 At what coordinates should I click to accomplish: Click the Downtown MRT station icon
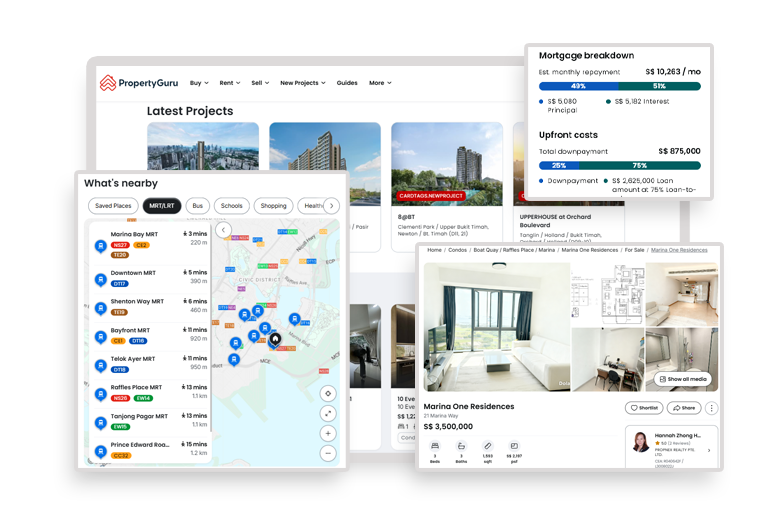[100, 280]
